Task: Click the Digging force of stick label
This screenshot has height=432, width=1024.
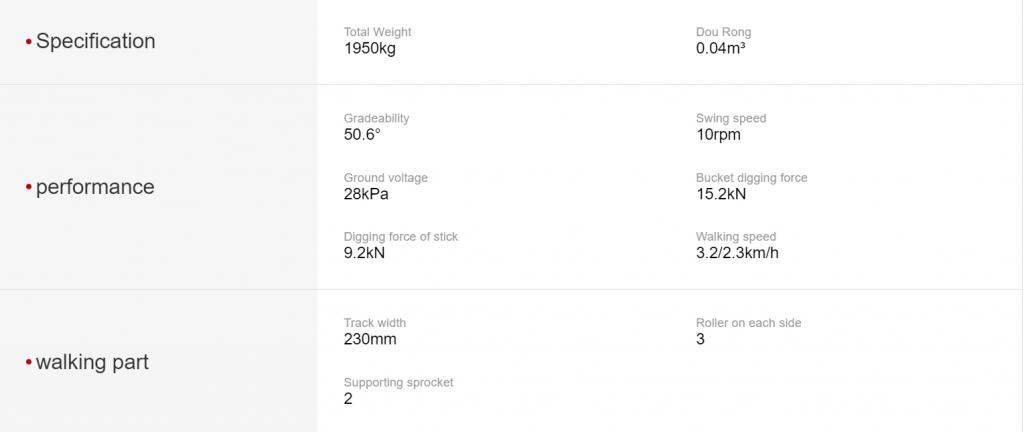Action: [x=401, y=237]
